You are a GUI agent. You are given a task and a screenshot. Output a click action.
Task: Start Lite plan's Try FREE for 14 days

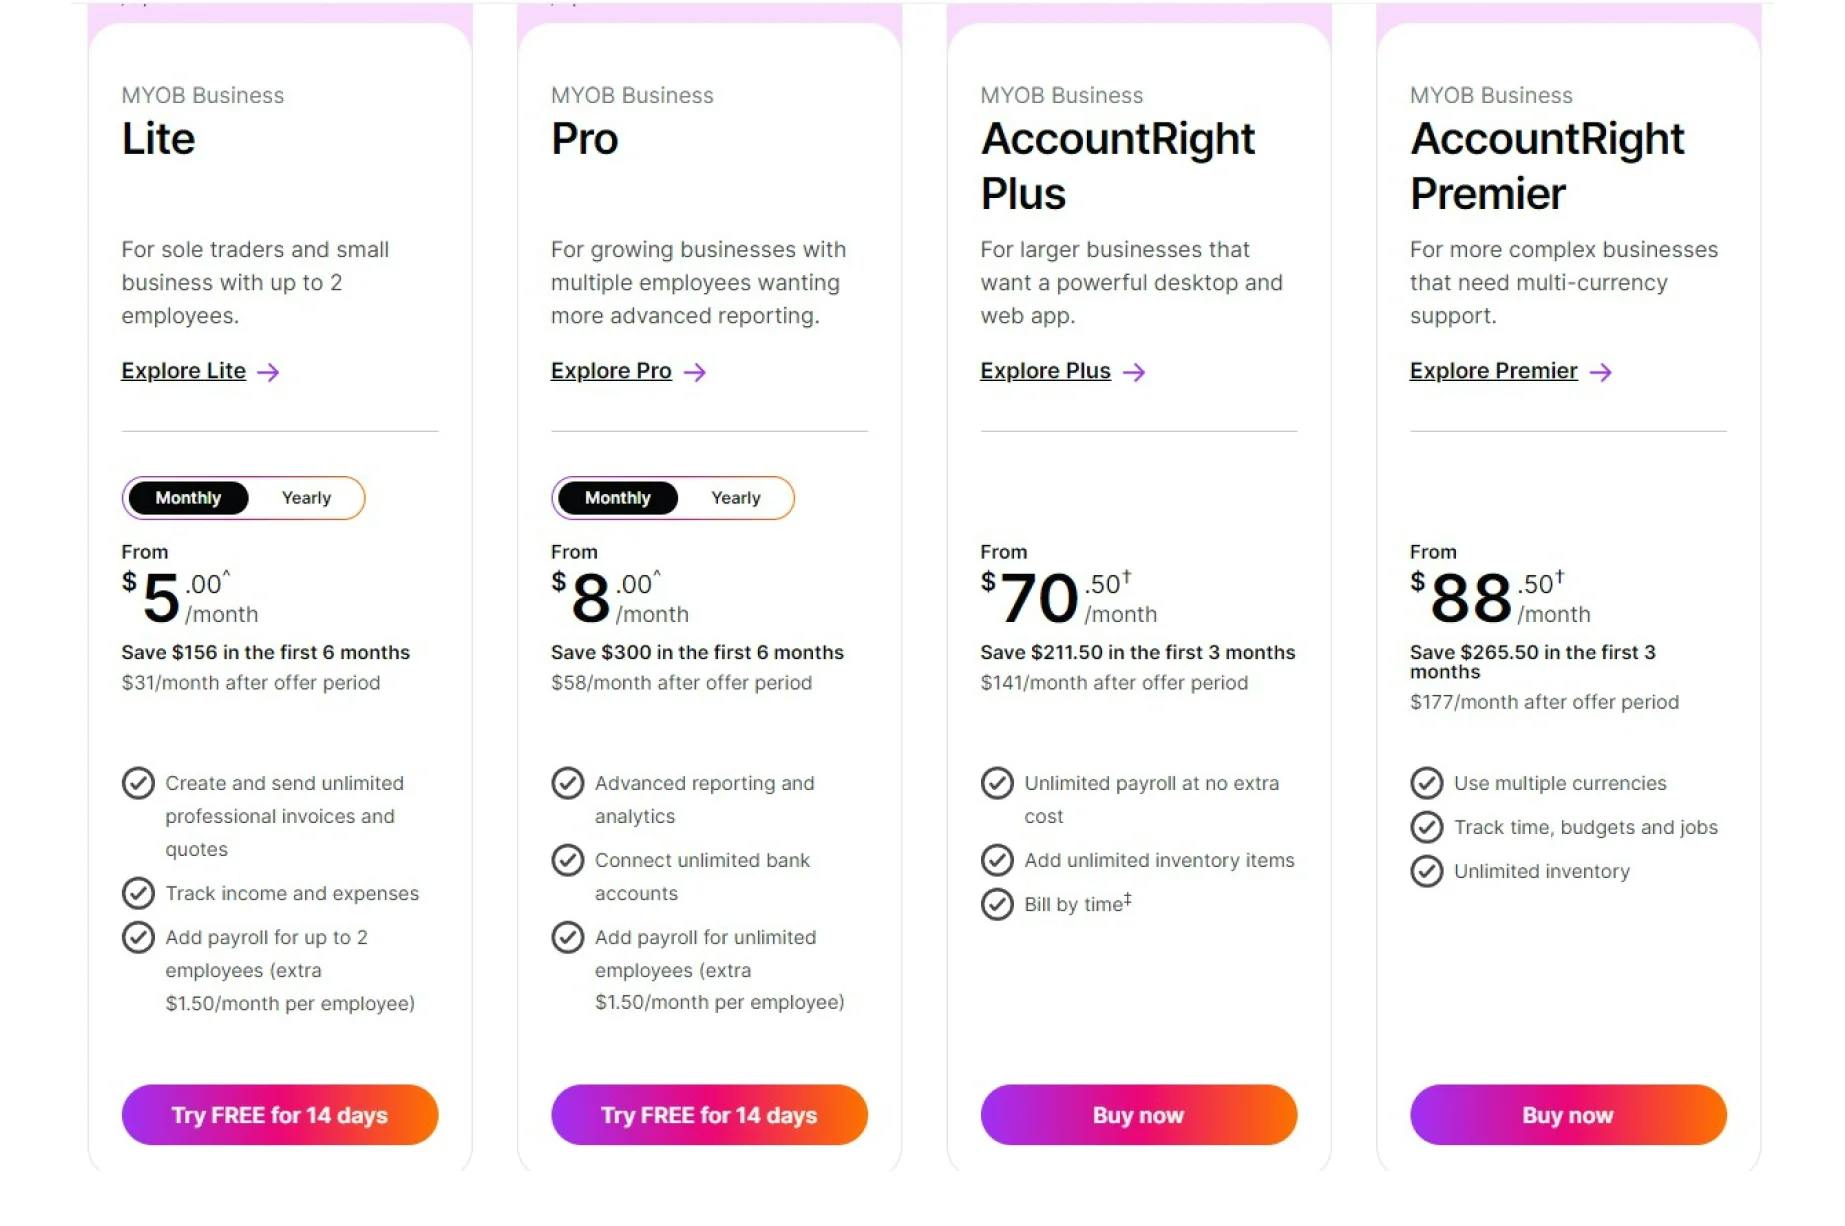(x=280, y=1114)
